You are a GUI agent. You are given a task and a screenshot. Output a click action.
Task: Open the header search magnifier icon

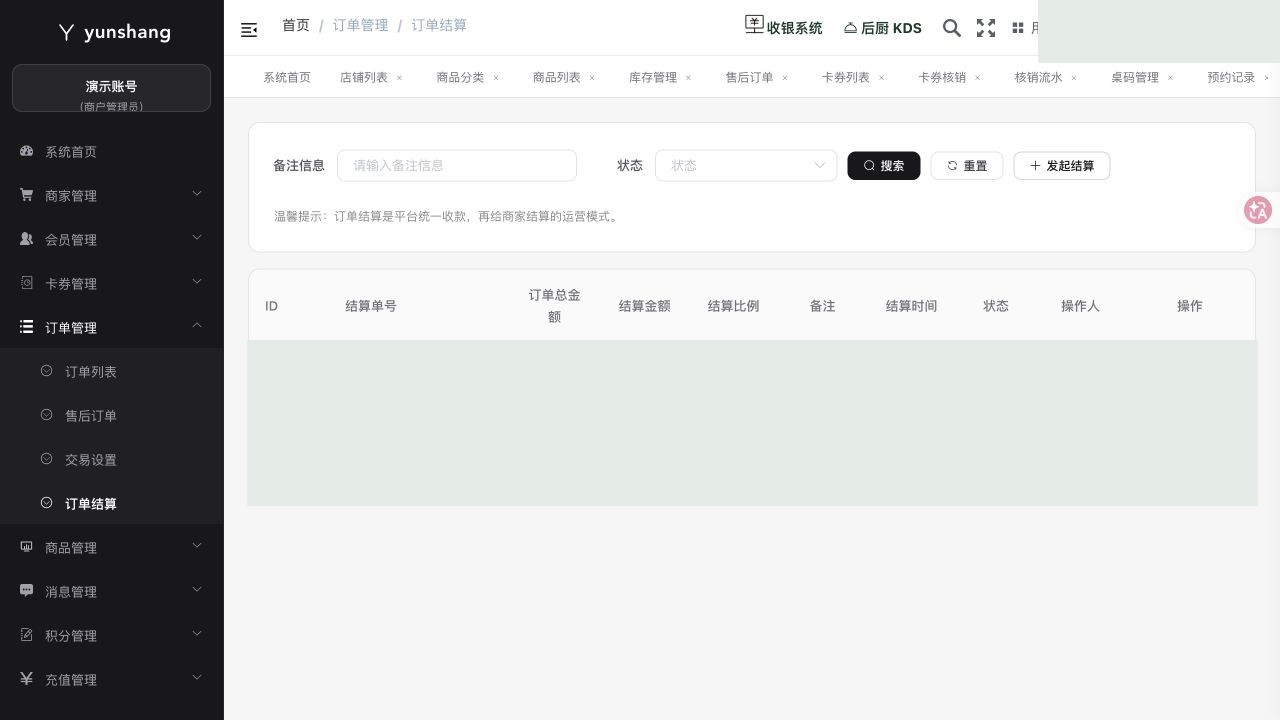click(x=952, y=28)
